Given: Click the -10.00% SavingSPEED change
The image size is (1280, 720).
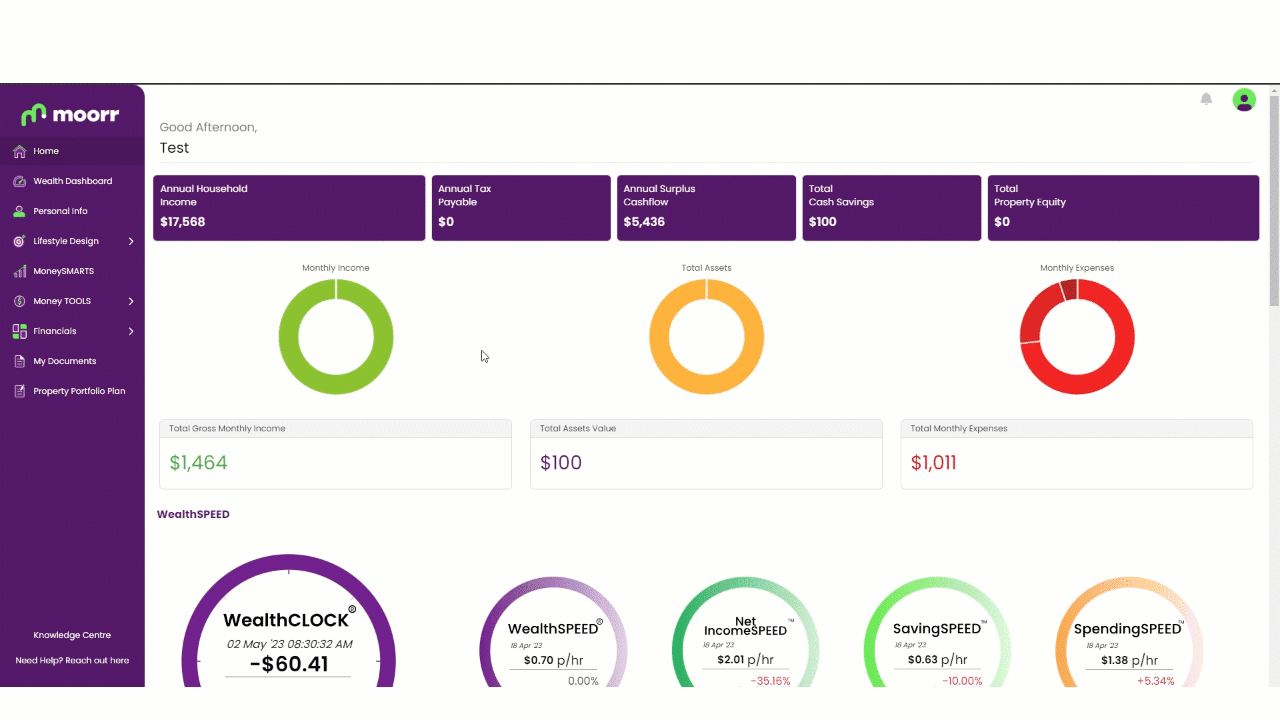Looking at the screenshot, I should click(962, 681).
